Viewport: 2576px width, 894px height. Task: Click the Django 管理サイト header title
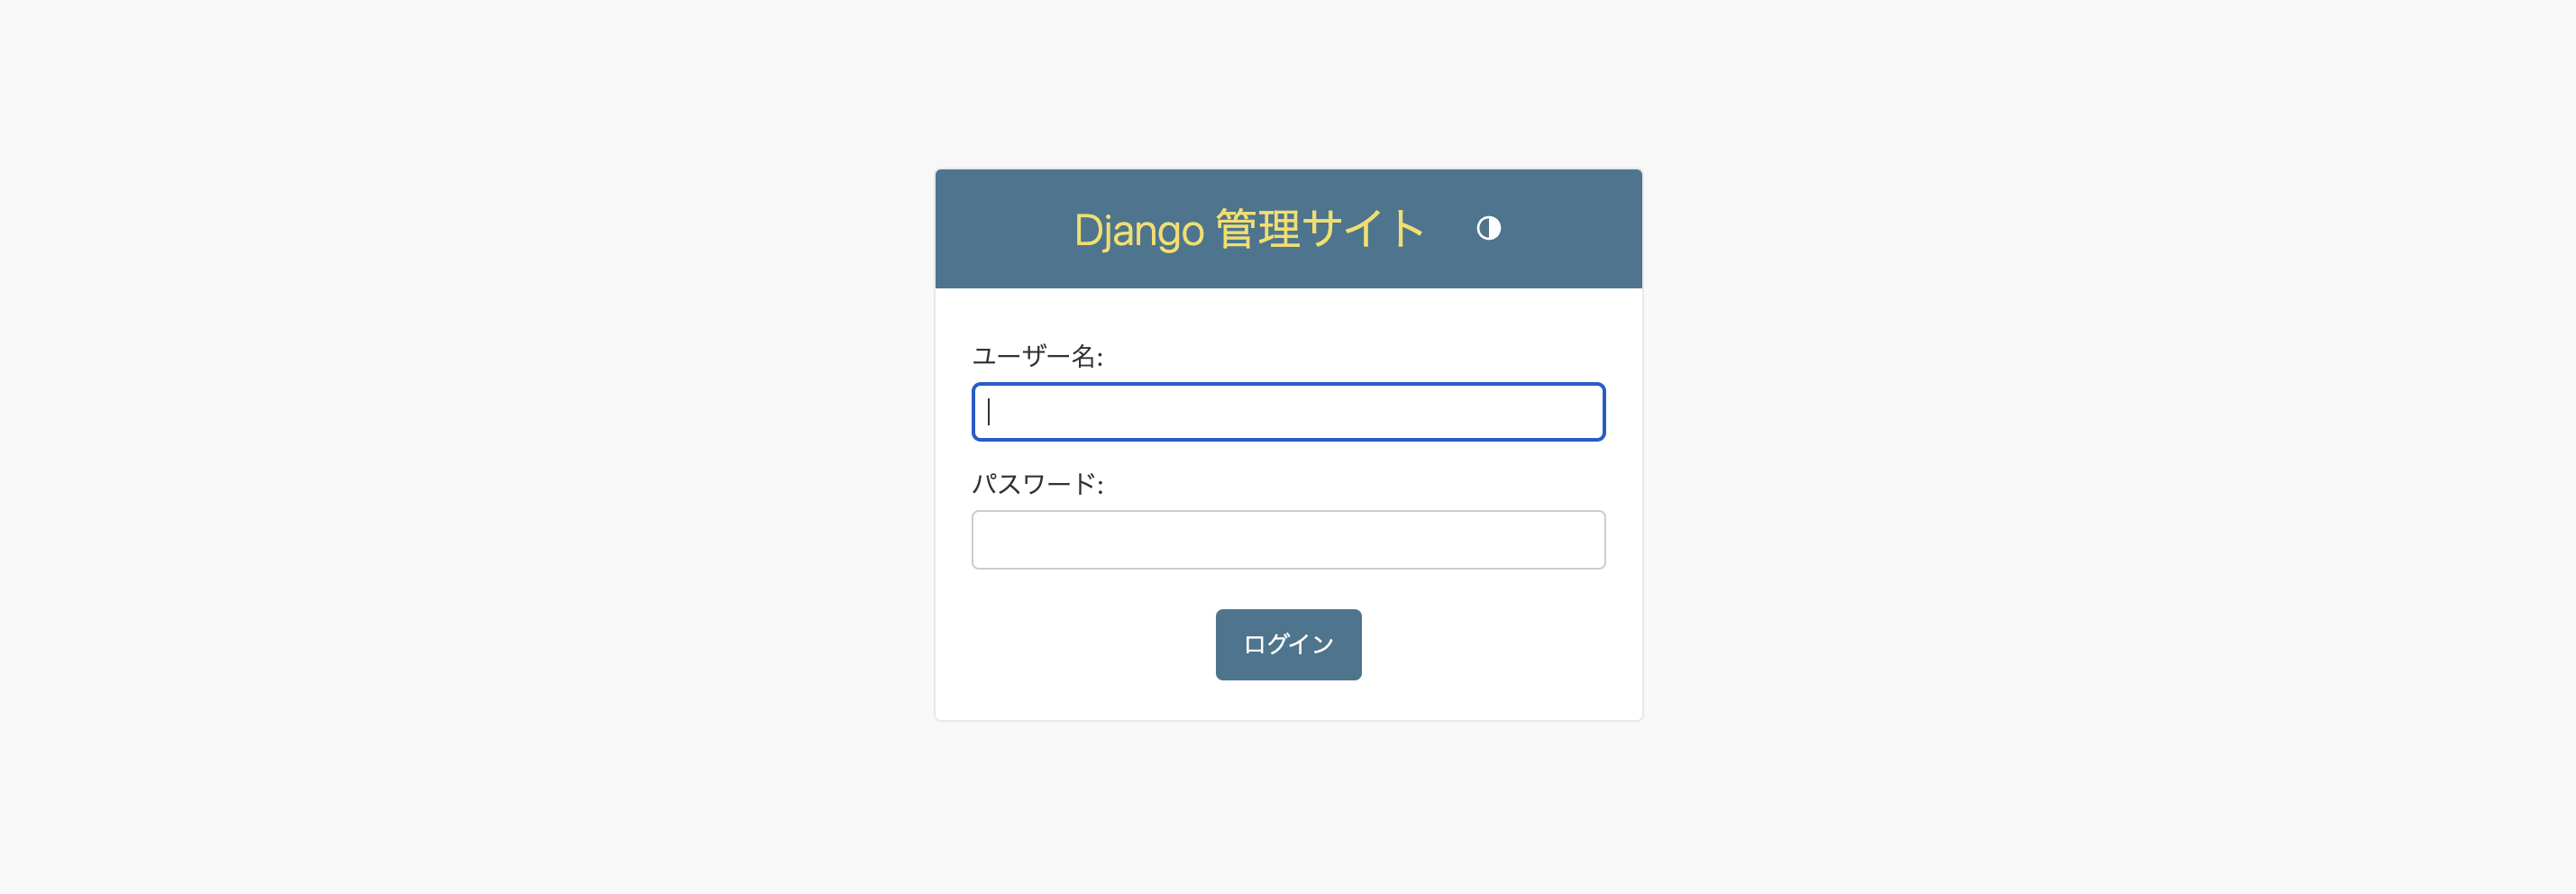click(x=1248, y=228)
